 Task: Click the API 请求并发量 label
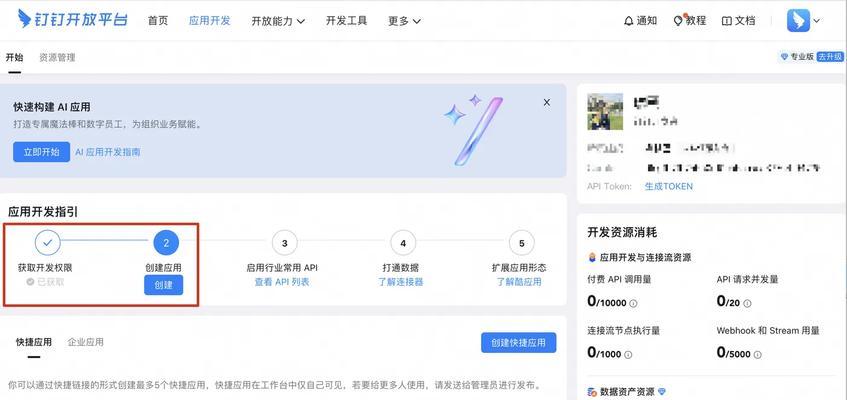point(748,279)
